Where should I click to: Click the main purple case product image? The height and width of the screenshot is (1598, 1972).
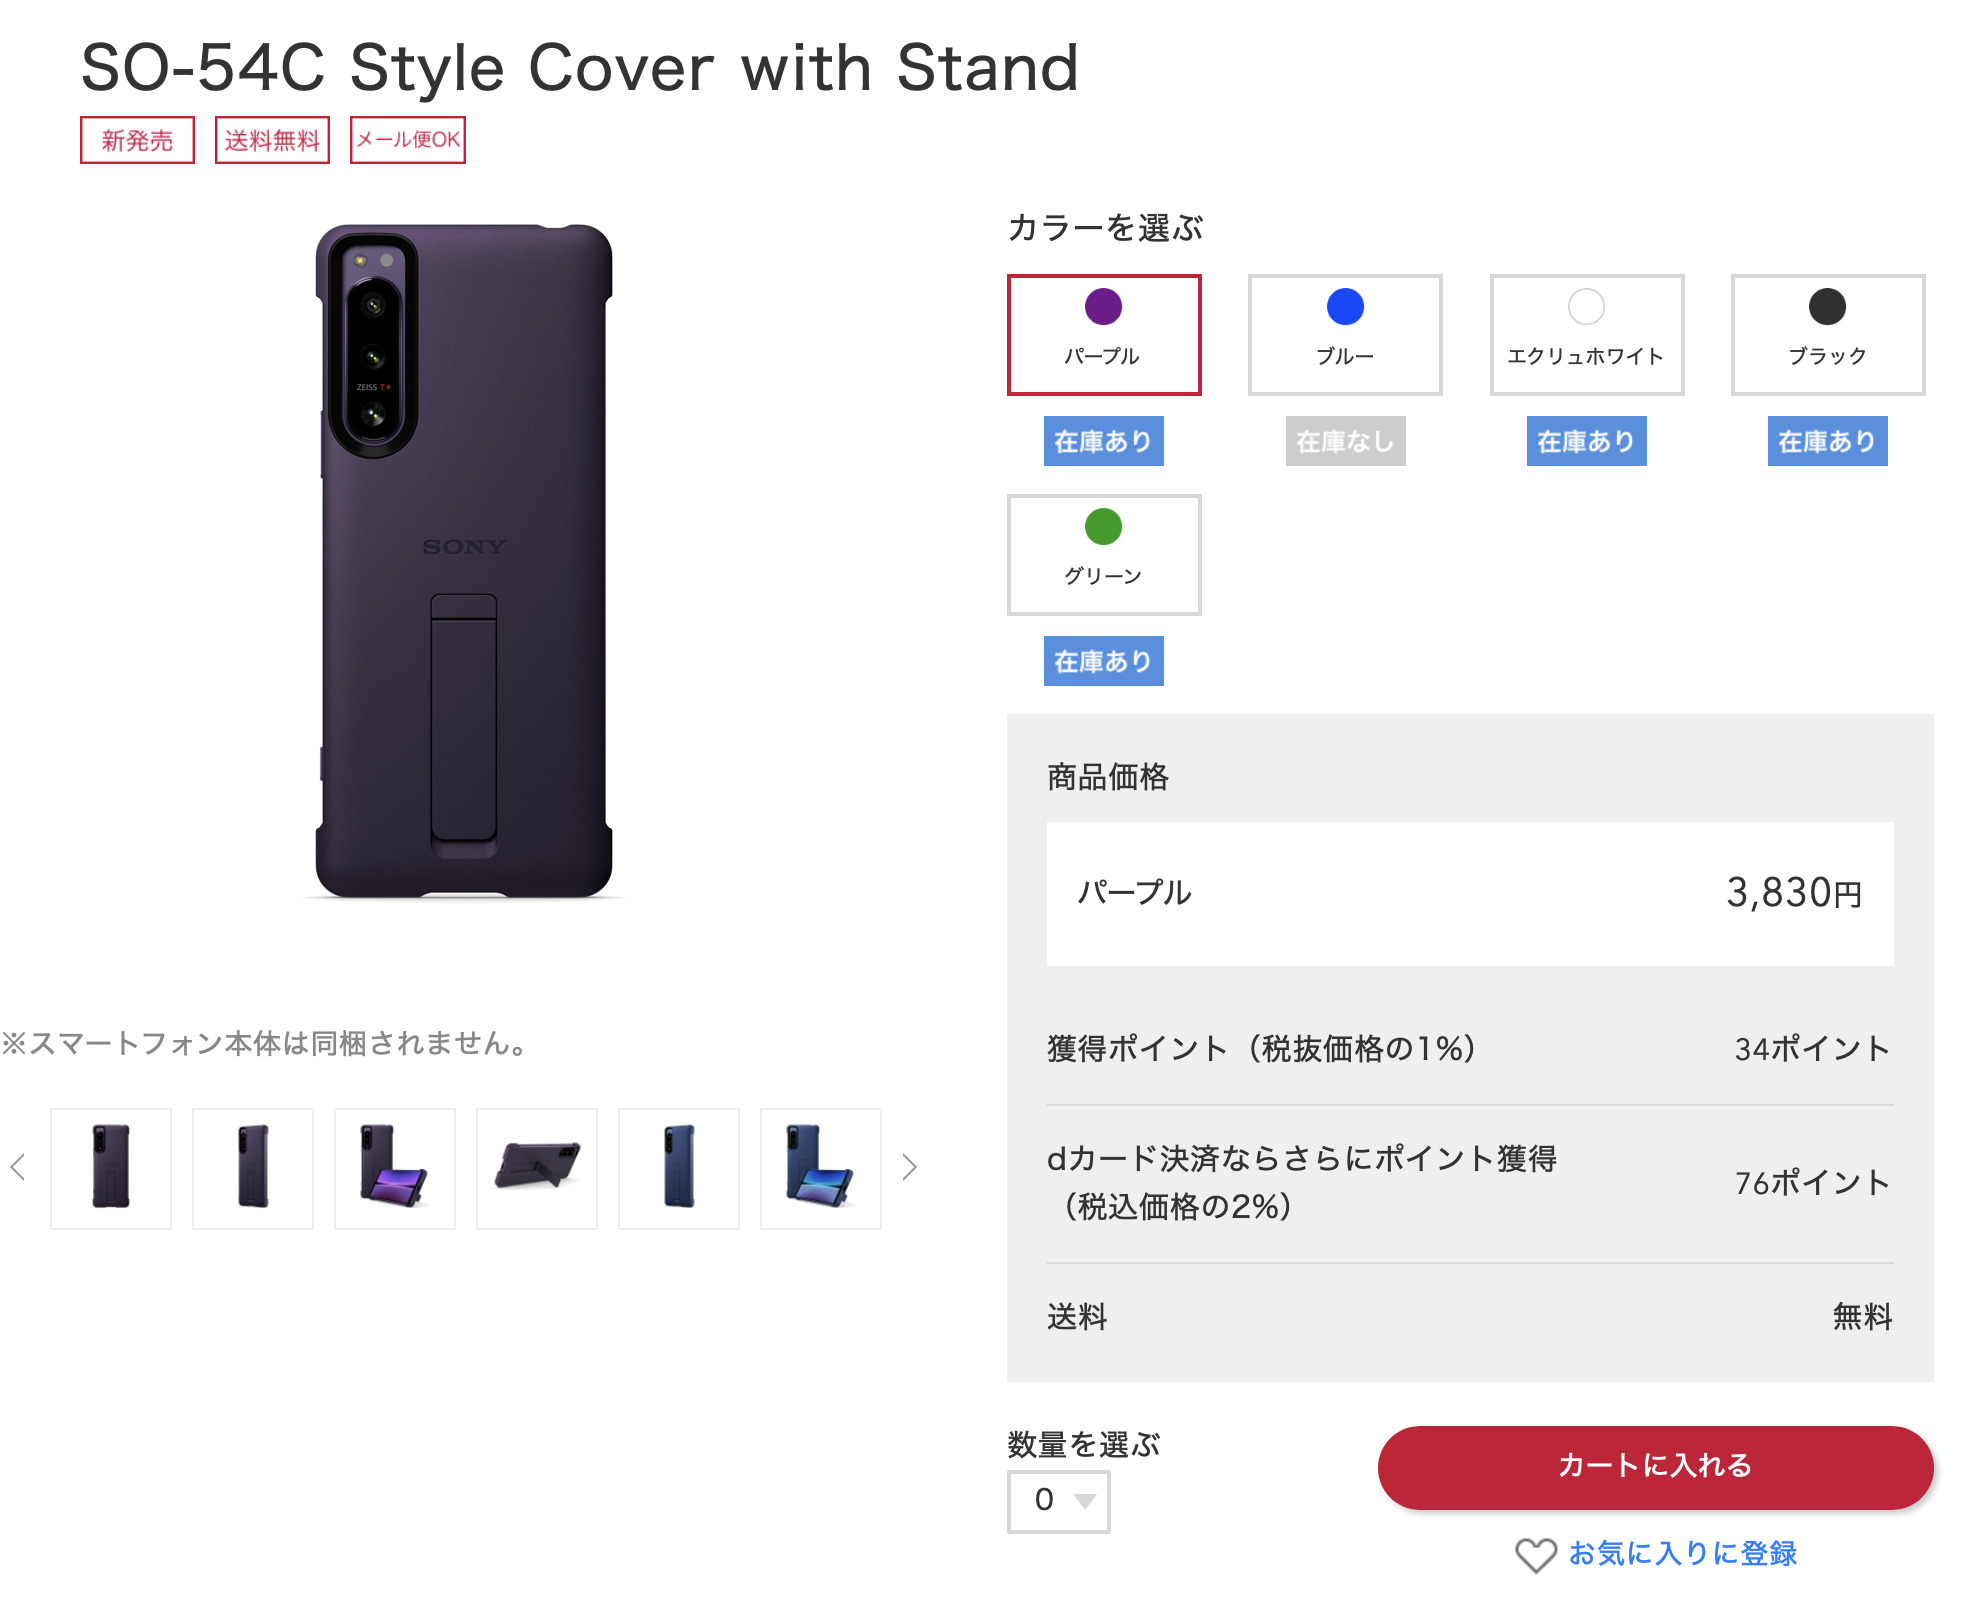464,560
